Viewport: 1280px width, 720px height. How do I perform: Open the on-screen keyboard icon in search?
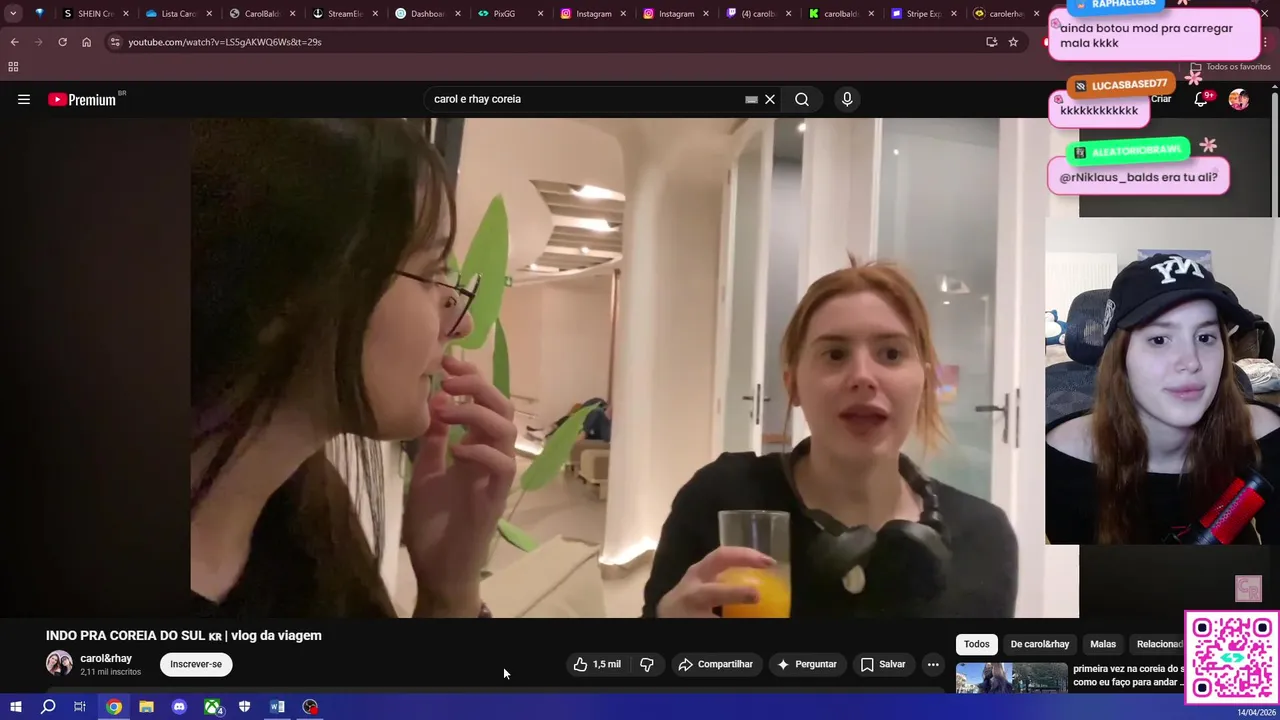(751, 99)
